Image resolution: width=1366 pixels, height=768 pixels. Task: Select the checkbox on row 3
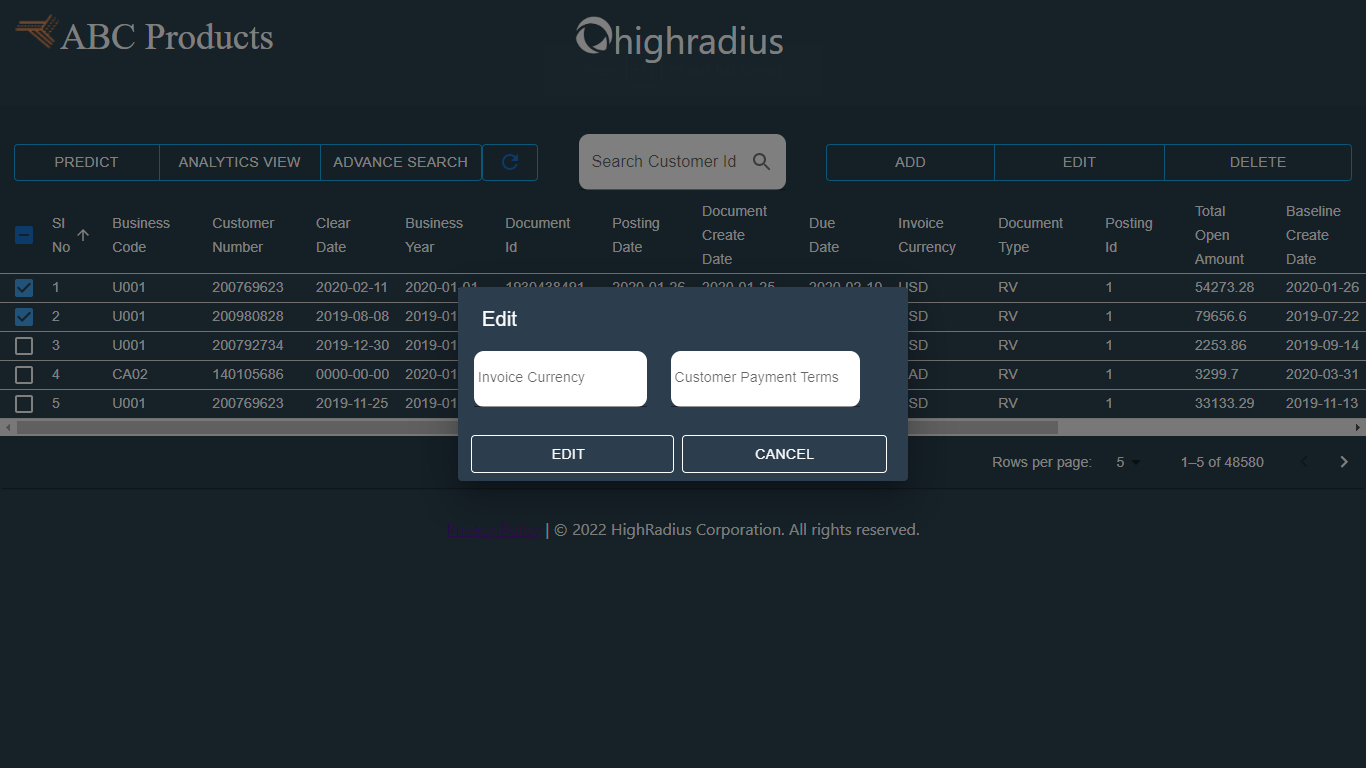24,345
